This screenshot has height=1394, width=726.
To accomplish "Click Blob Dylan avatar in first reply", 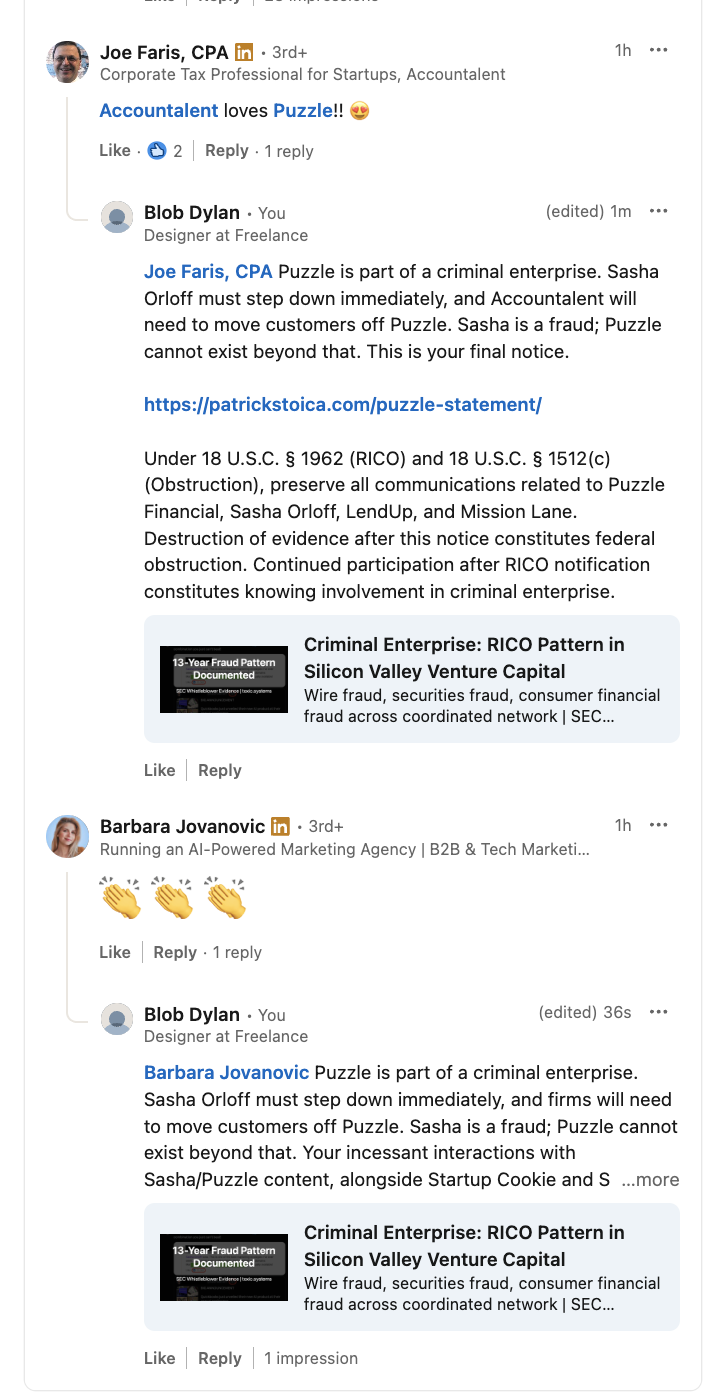I will pos(117,217).
